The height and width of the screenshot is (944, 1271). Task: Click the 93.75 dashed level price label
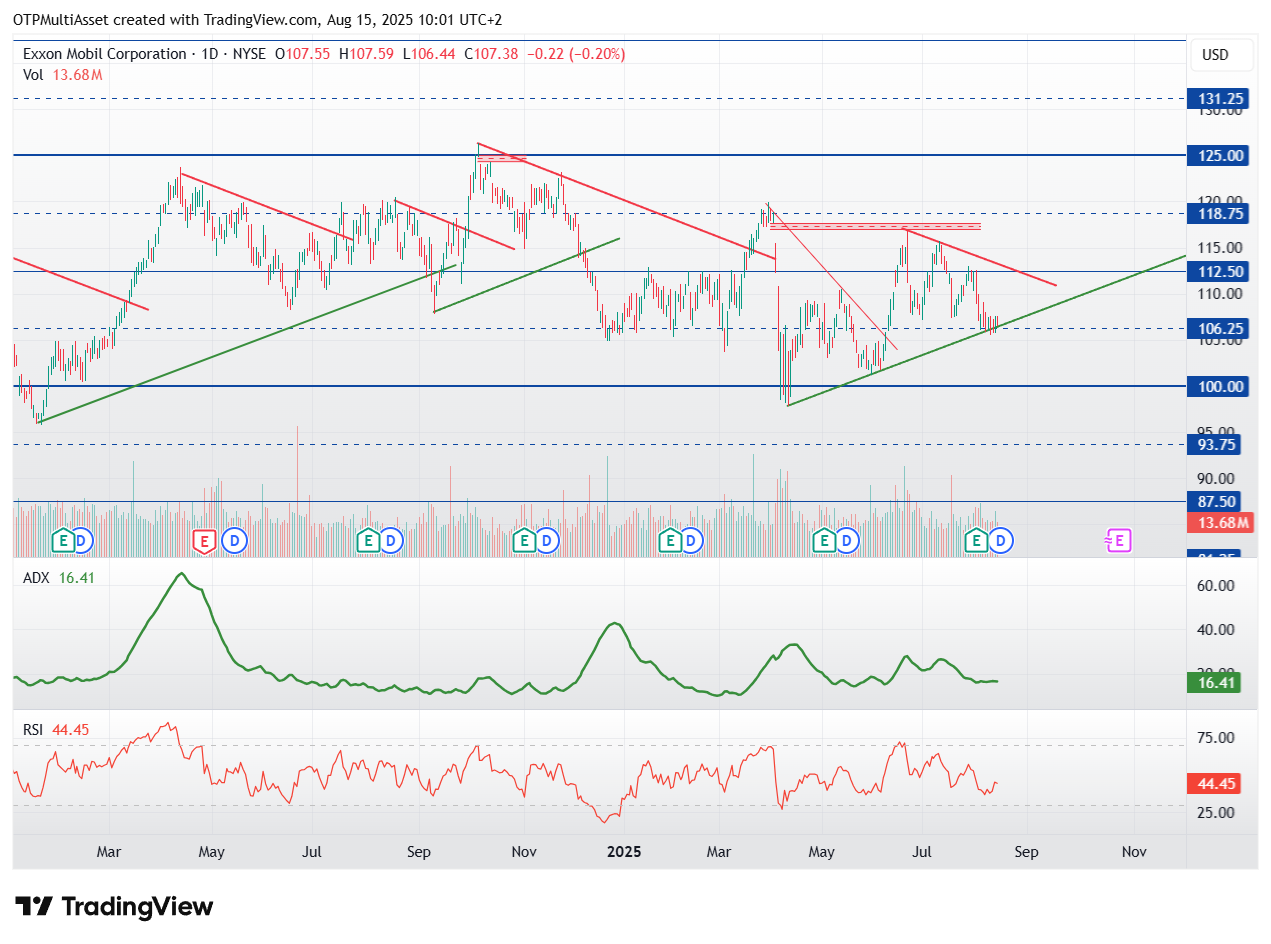pos(1218,444)
